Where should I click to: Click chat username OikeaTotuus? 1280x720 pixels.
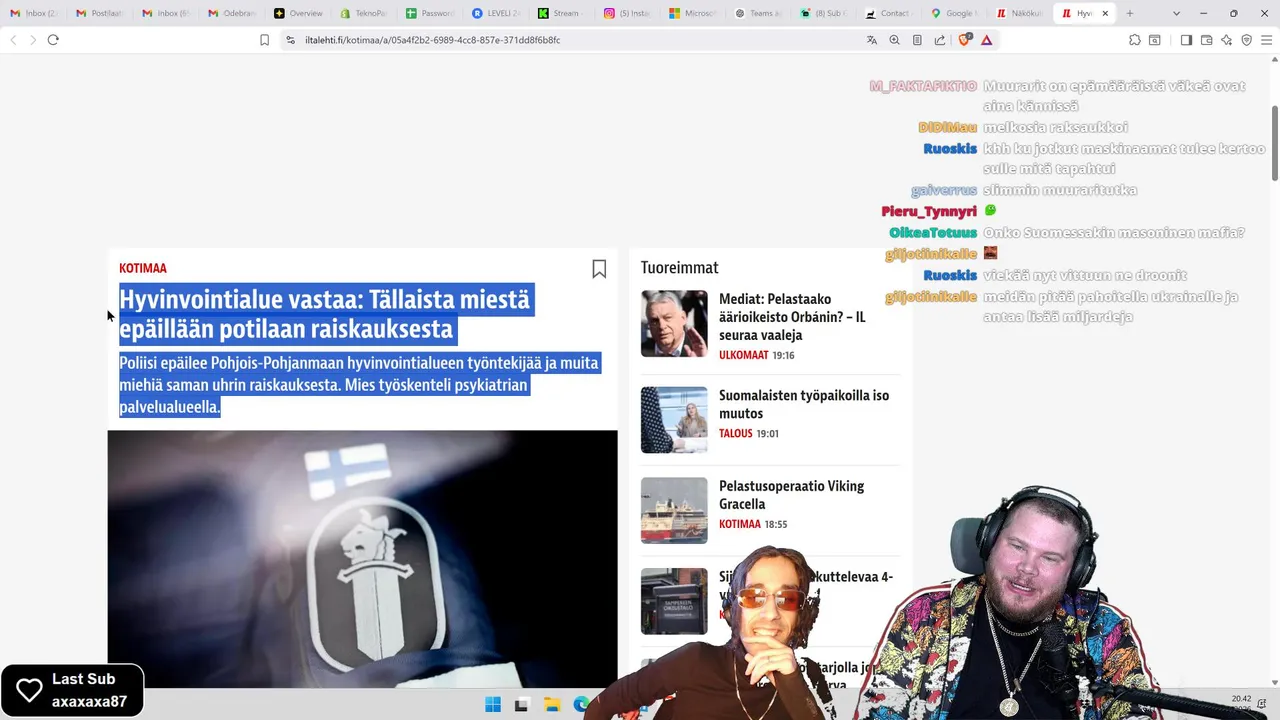tap(933, 233)
